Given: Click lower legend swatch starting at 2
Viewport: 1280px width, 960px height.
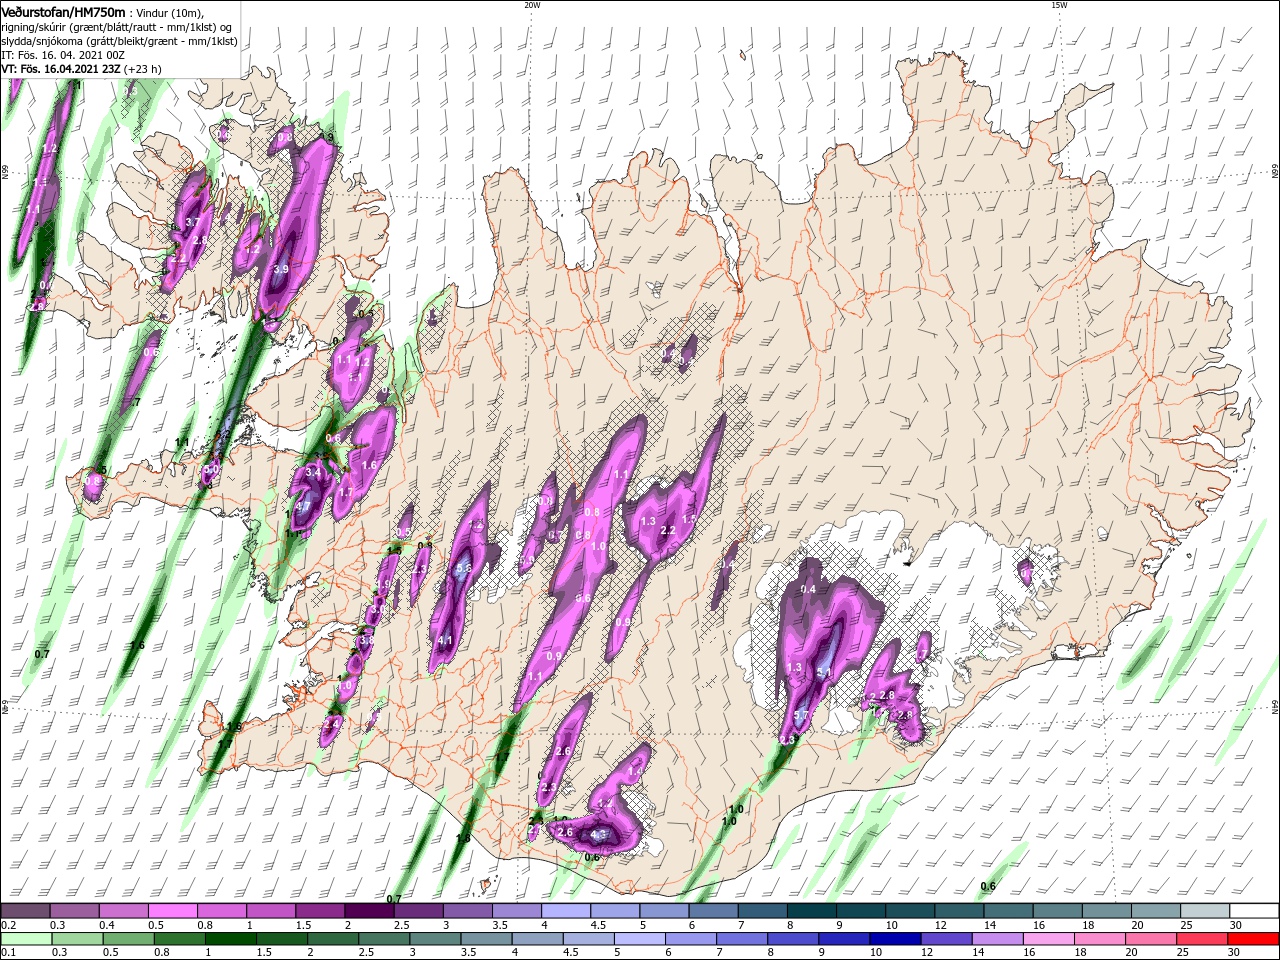Looking at the screenshot, I should [333, 939].
